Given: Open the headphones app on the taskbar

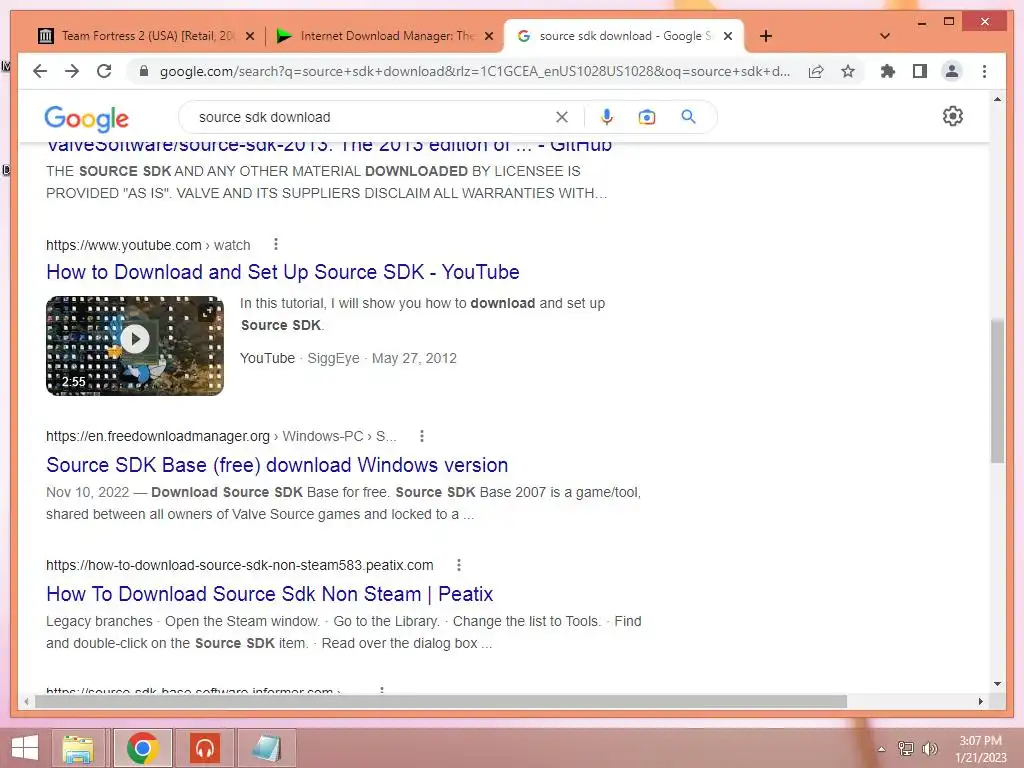Looking at the screenshot, I should (x=204, y=748).
